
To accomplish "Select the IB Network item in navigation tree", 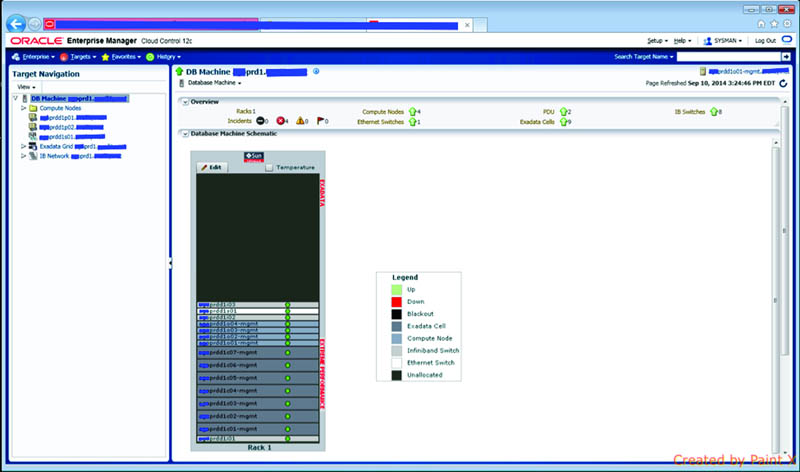I will pyautogui.click(x=80, y=156).
